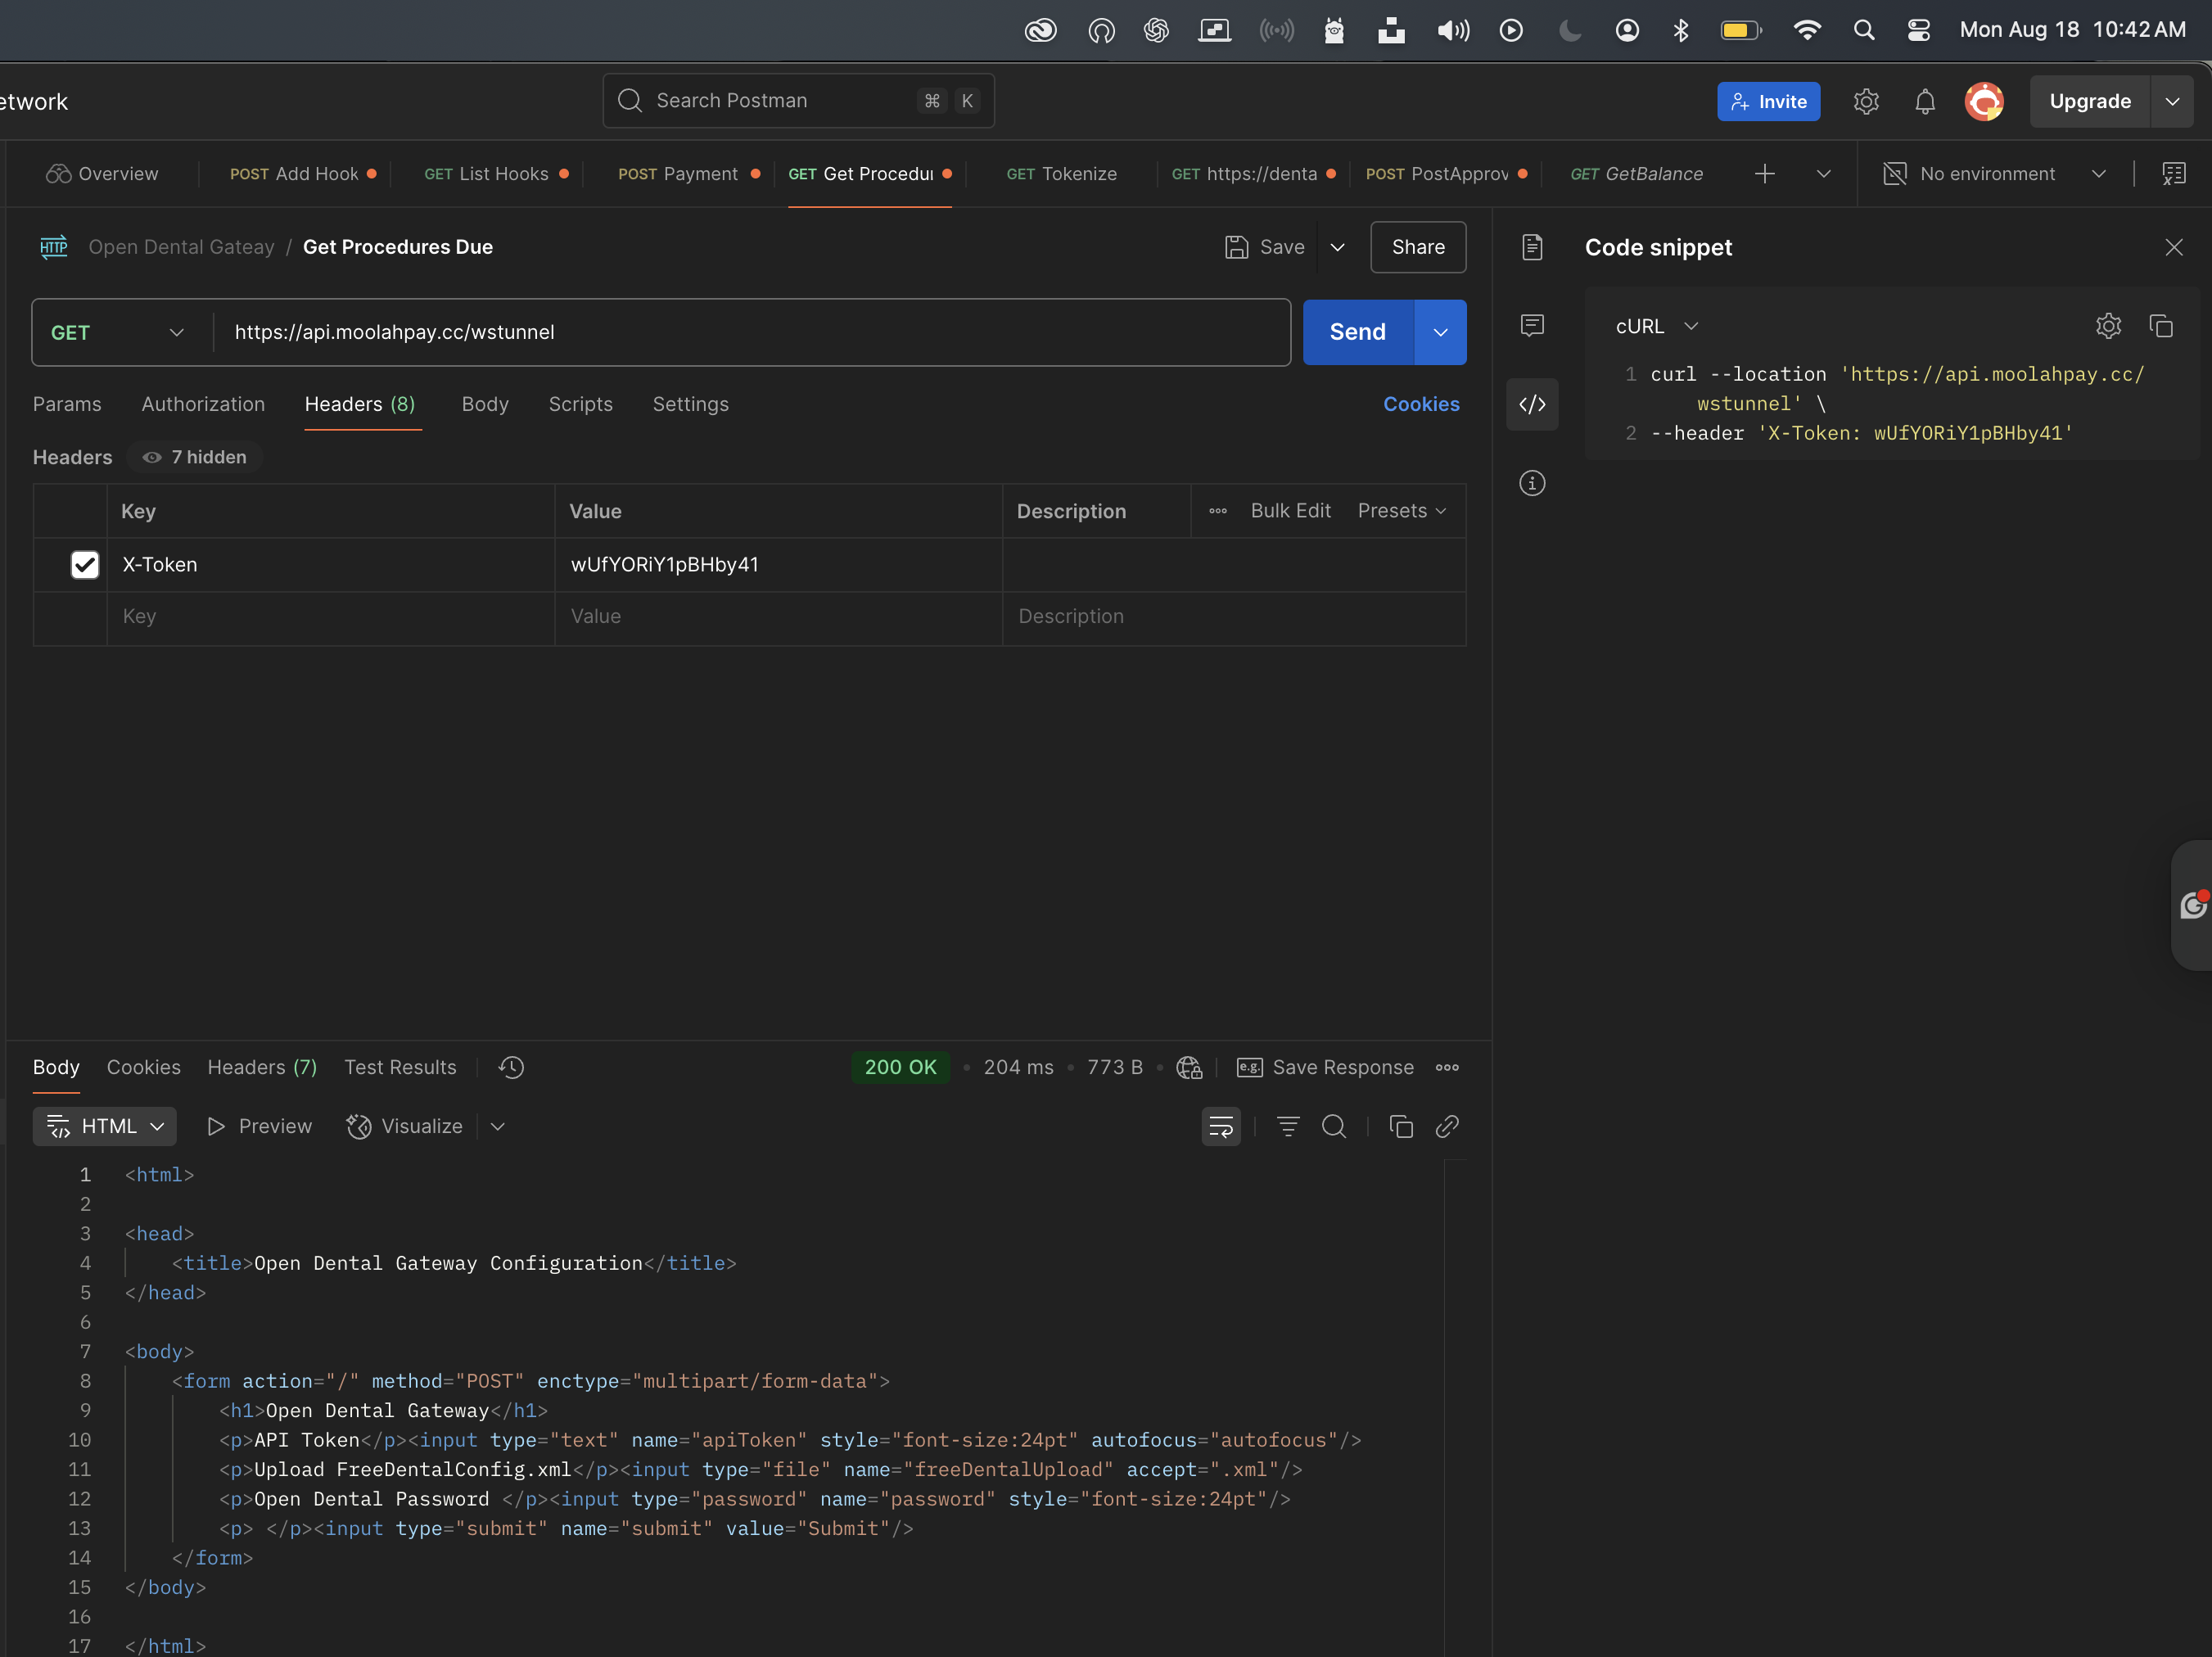Open response history clock icon
The width and height of the screenshot is (2212, 1657).
coord(511,1067)
